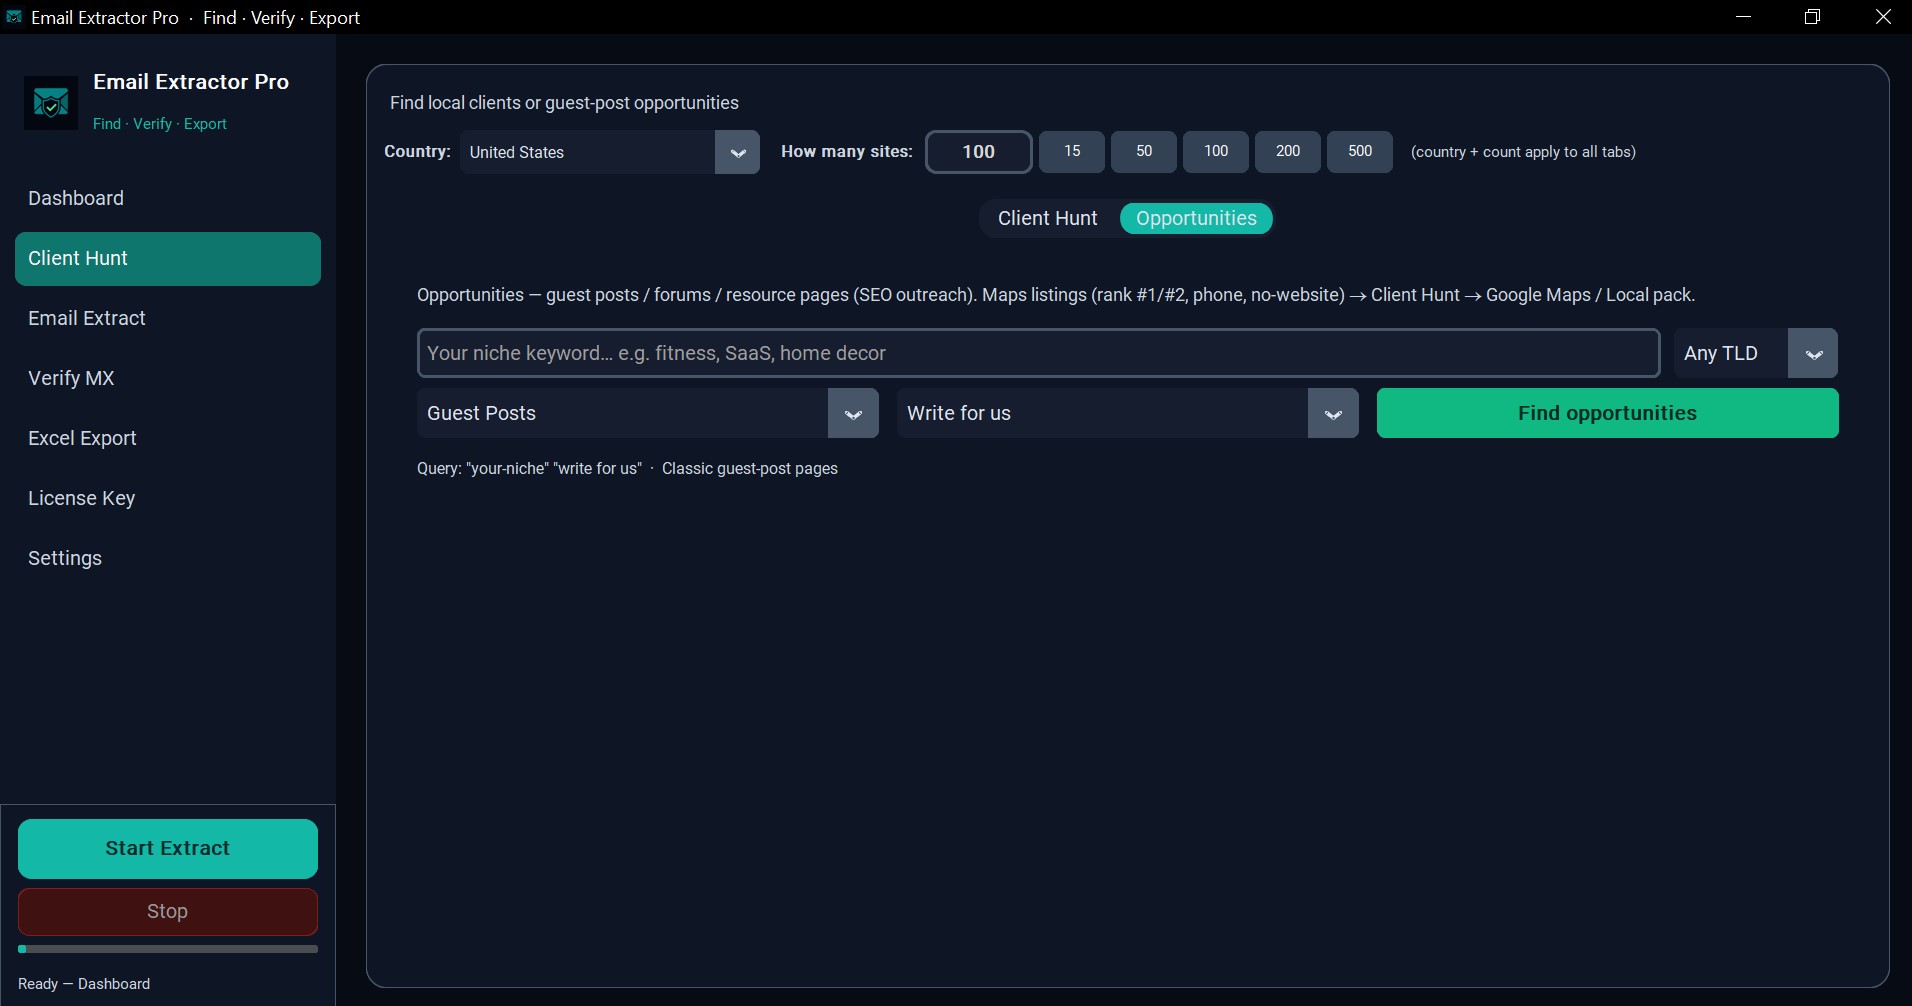
Task: Minimize the Email Extractor Pro window
Action: click(x=1744, y=17)
